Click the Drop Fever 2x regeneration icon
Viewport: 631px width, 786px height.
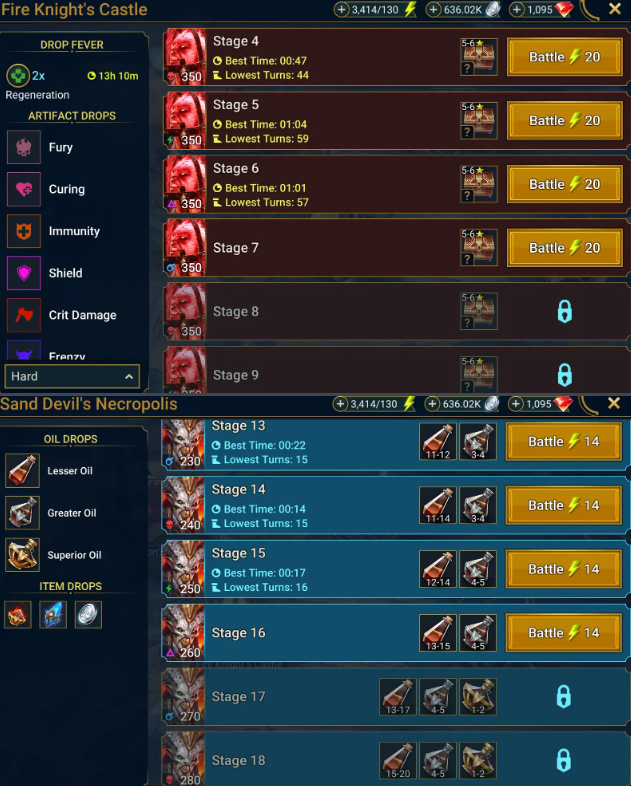(18, 76)
